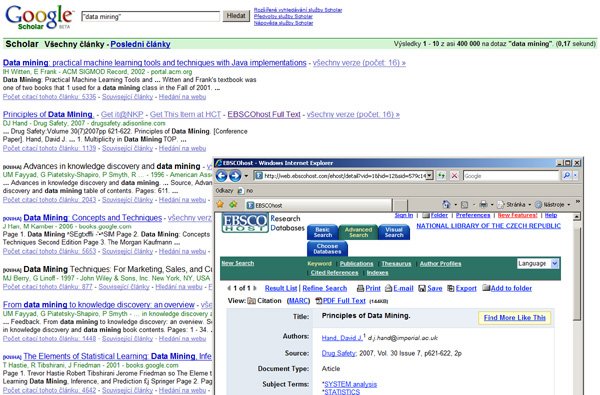Add page to favorites icon
The height and width of the screenshot is (395, 600).
[x=233, y=204]
